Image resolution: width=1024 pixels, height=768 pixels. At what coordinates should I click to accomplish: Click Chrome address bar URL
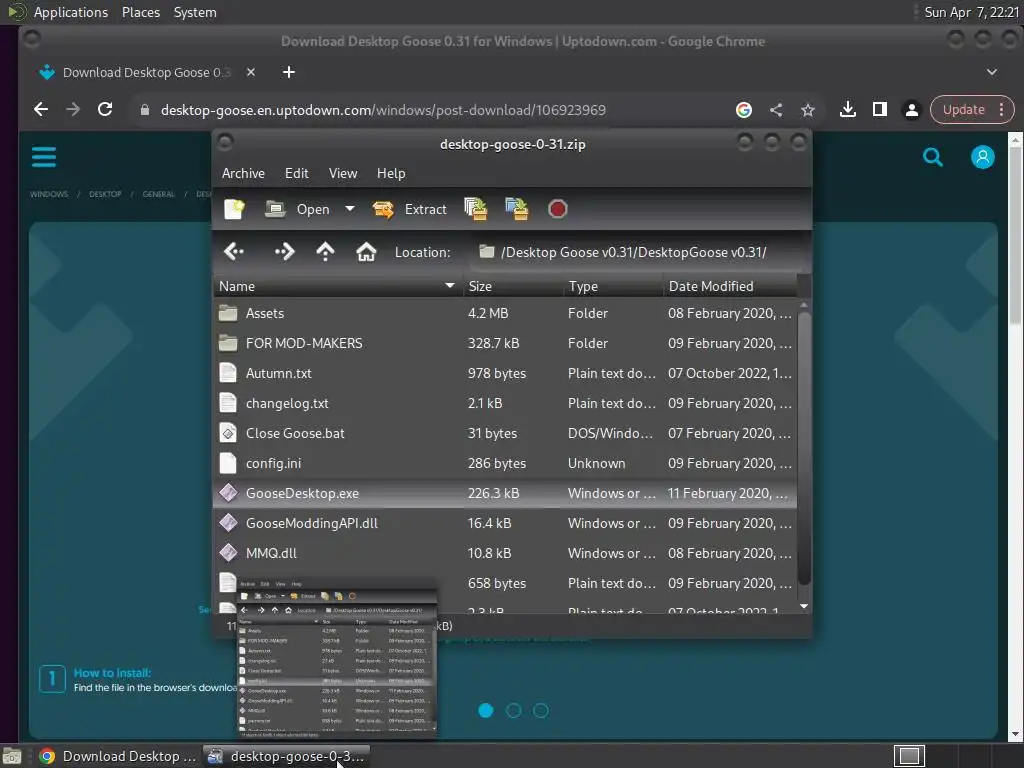point(383,110)
